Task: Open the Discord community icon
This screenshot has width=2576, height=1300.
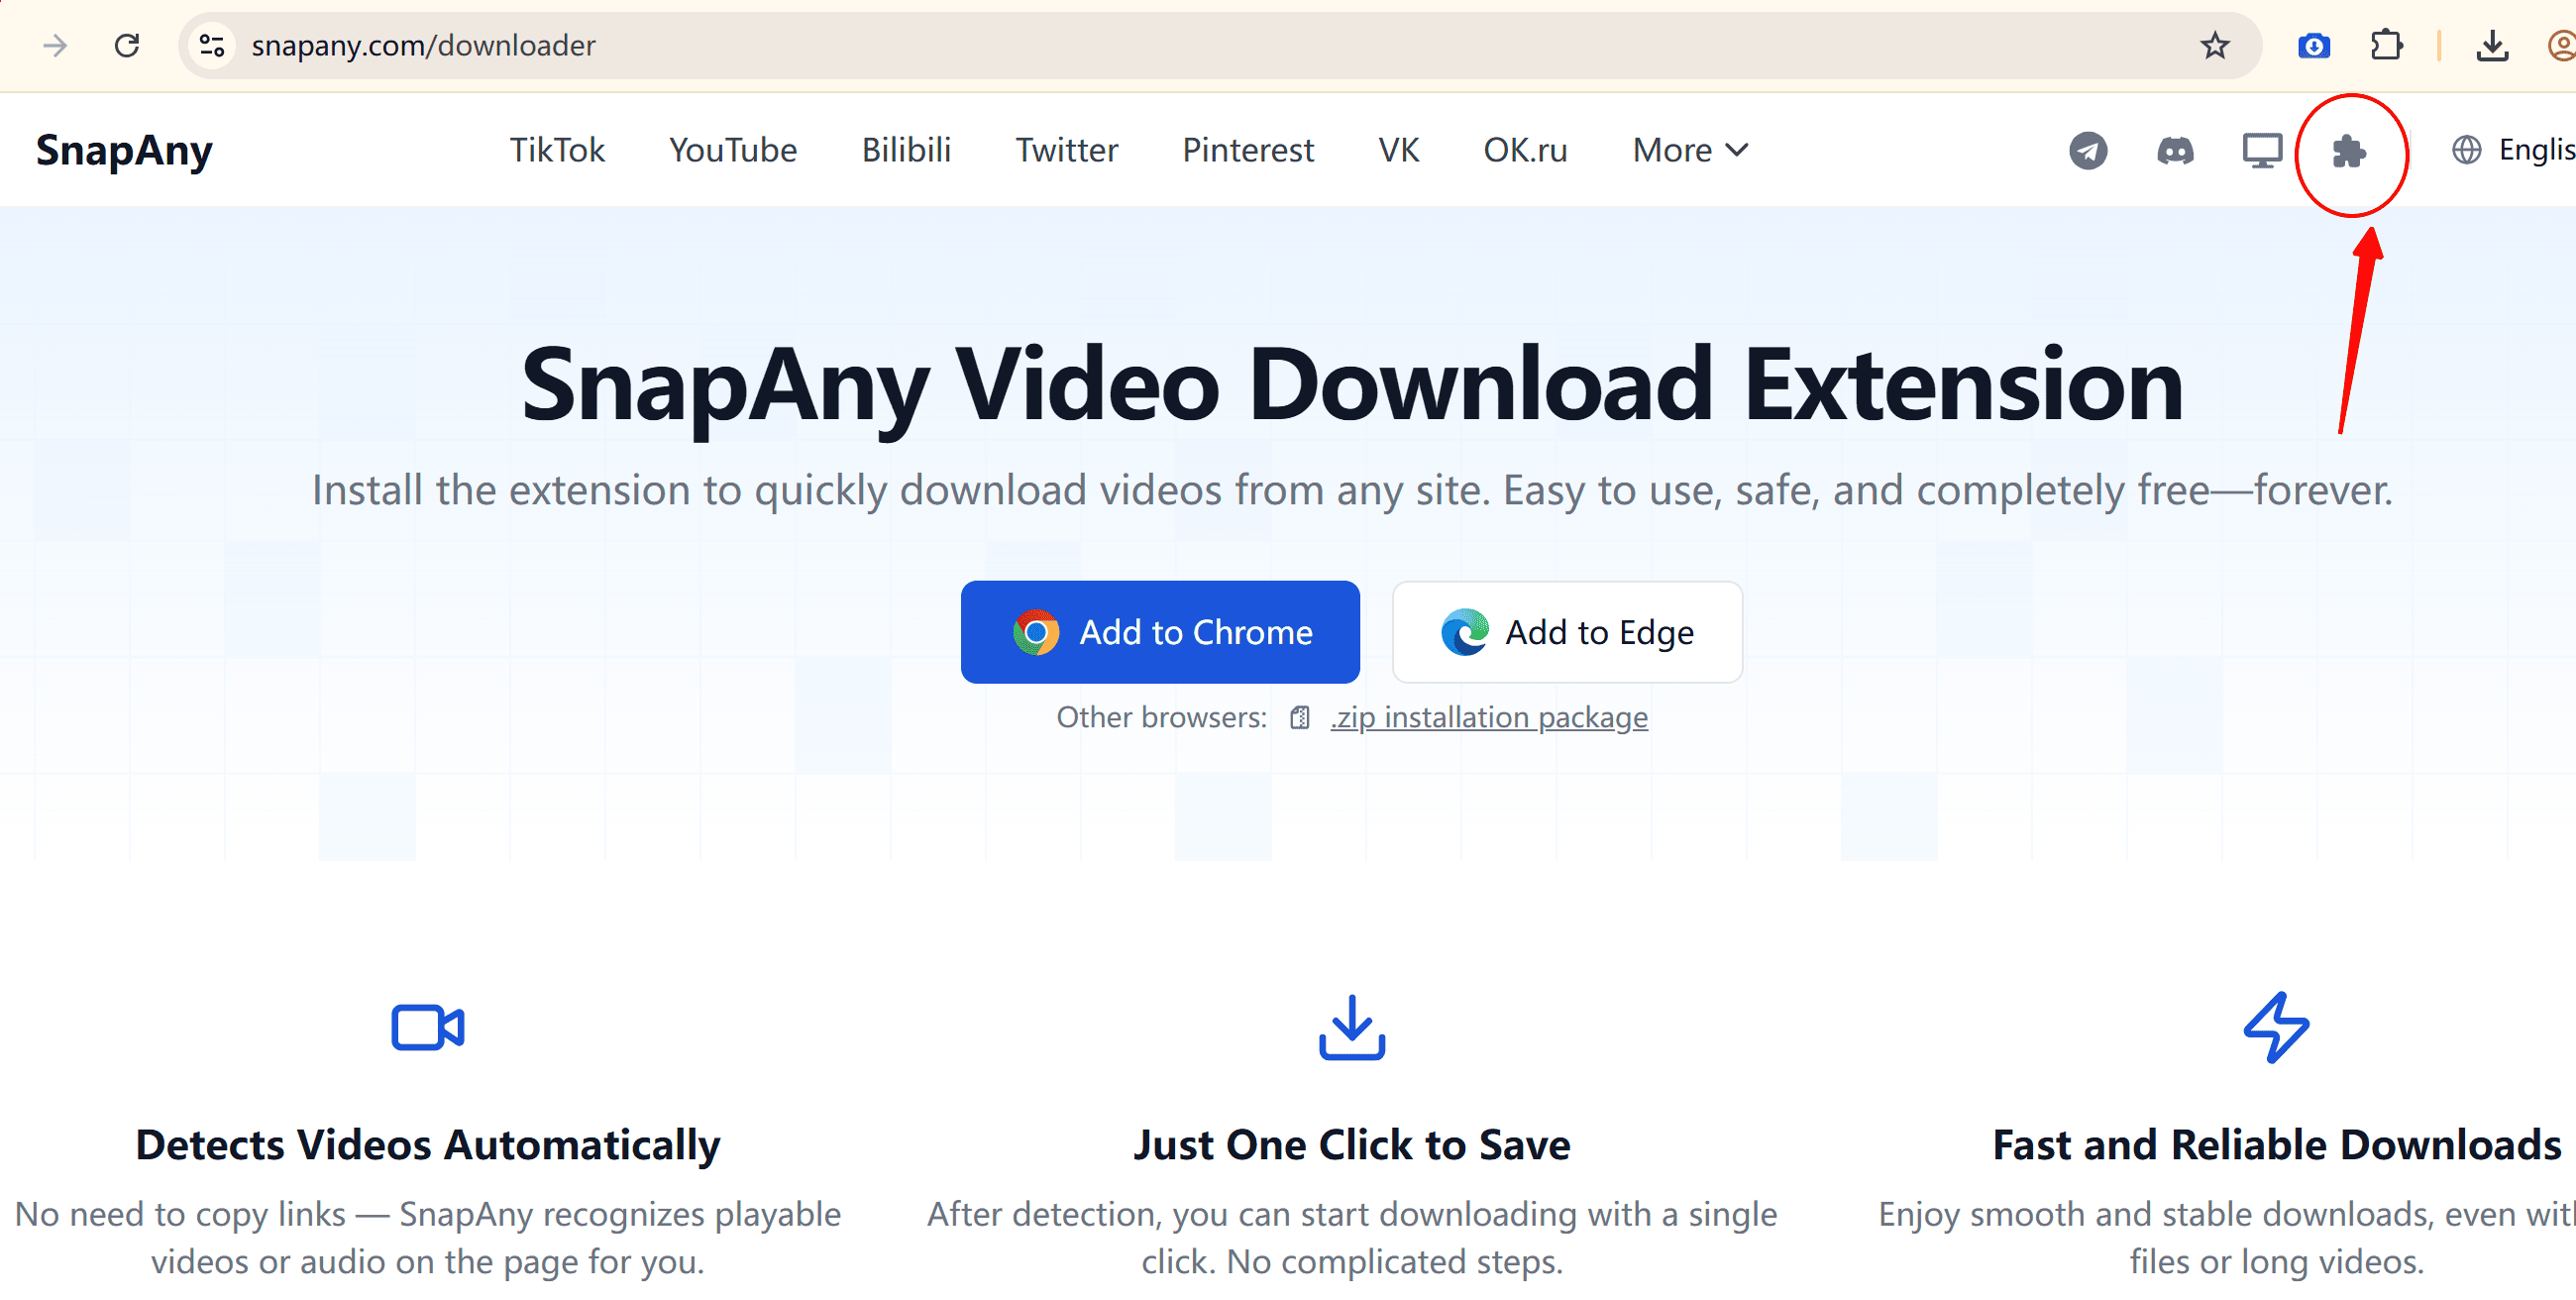Action: [x=2174, y=151]
